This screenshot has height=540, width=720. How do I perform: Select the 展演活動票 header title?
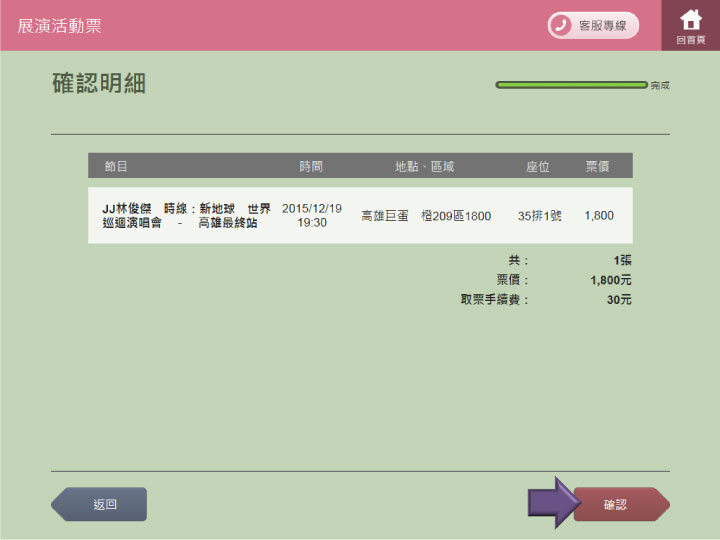pyautogui.click(x=59, y=26)
